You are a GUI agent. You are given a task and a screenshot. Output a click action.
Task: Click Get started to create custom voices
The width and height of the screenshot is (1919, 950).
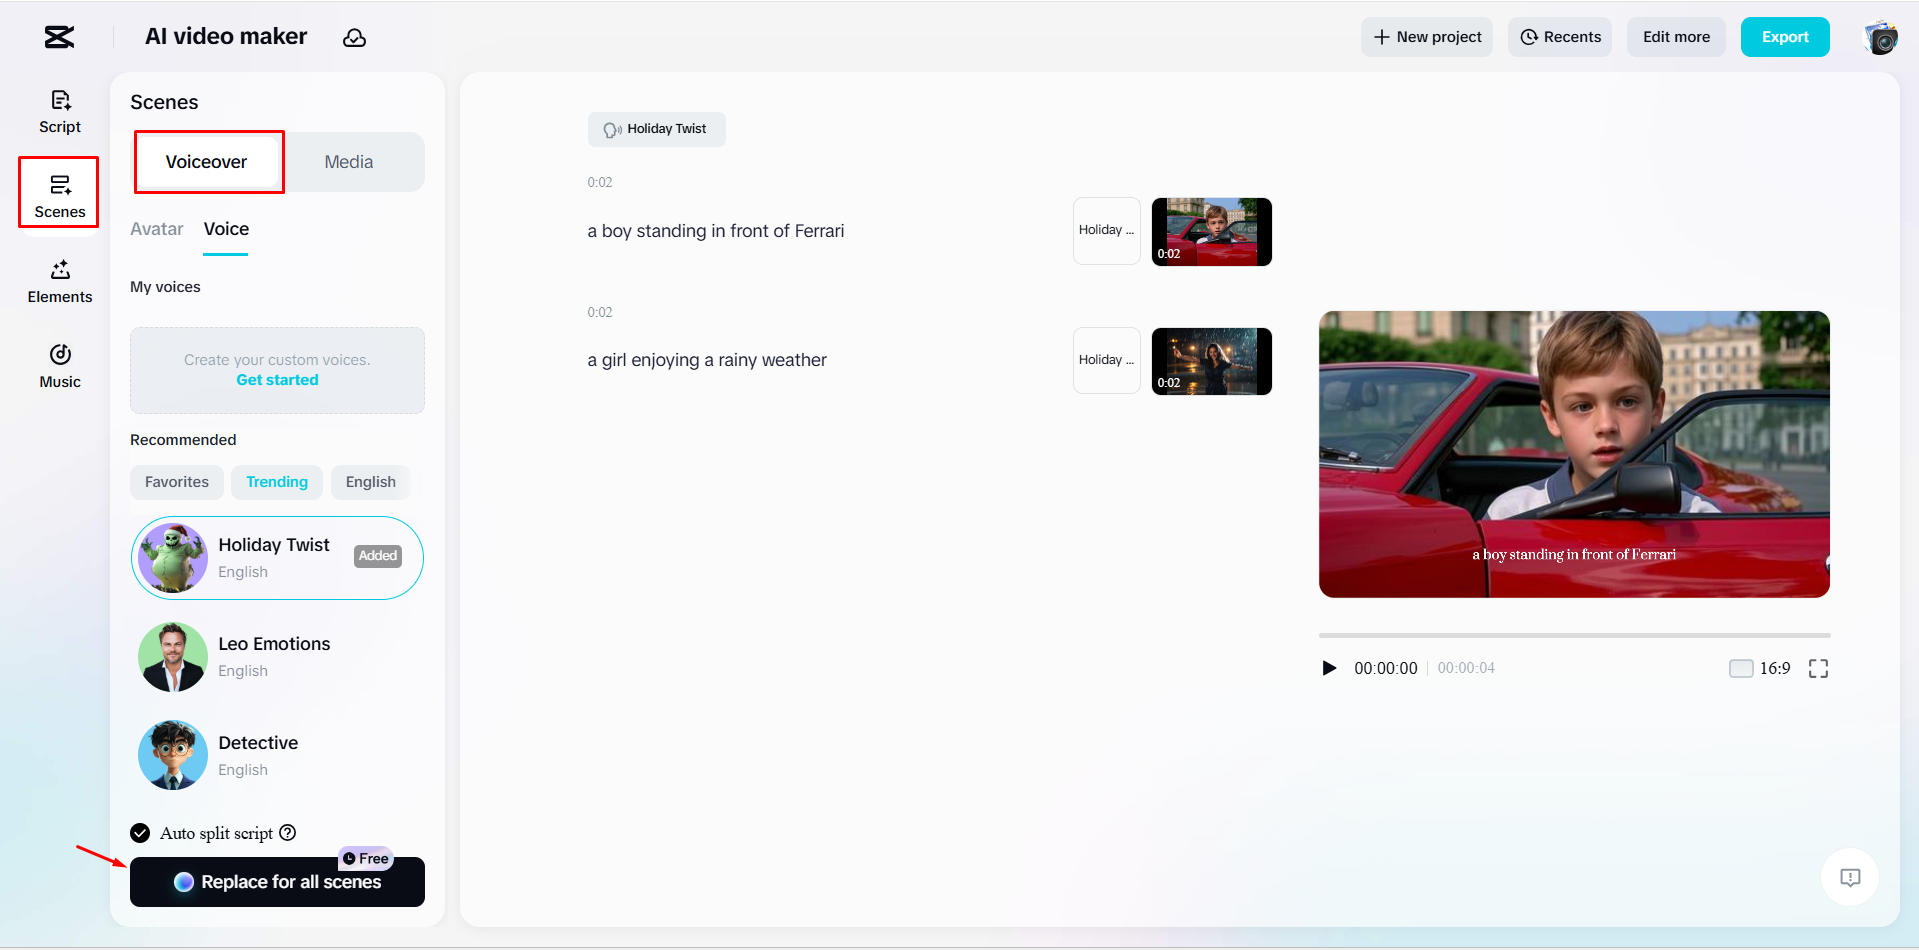[x=277, y=380]
